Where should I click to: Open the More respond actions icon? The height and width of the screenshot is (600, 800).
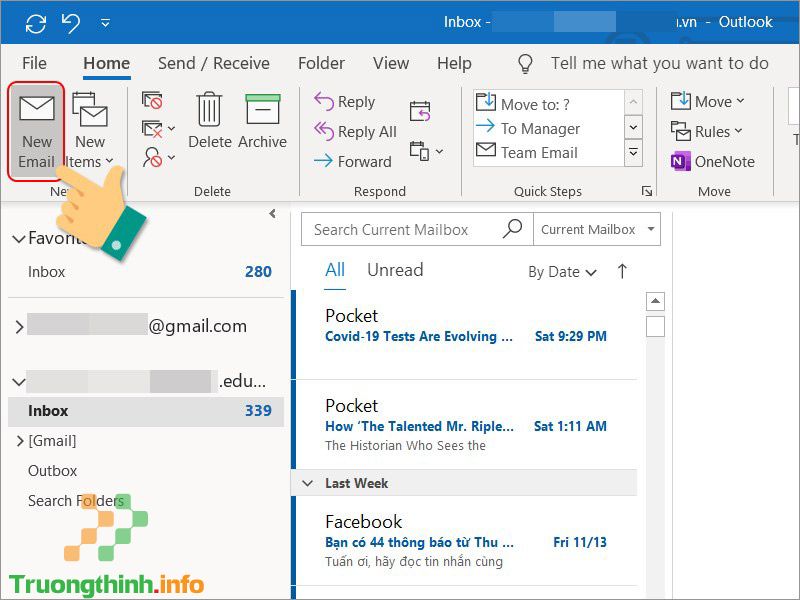pos(426,152)
